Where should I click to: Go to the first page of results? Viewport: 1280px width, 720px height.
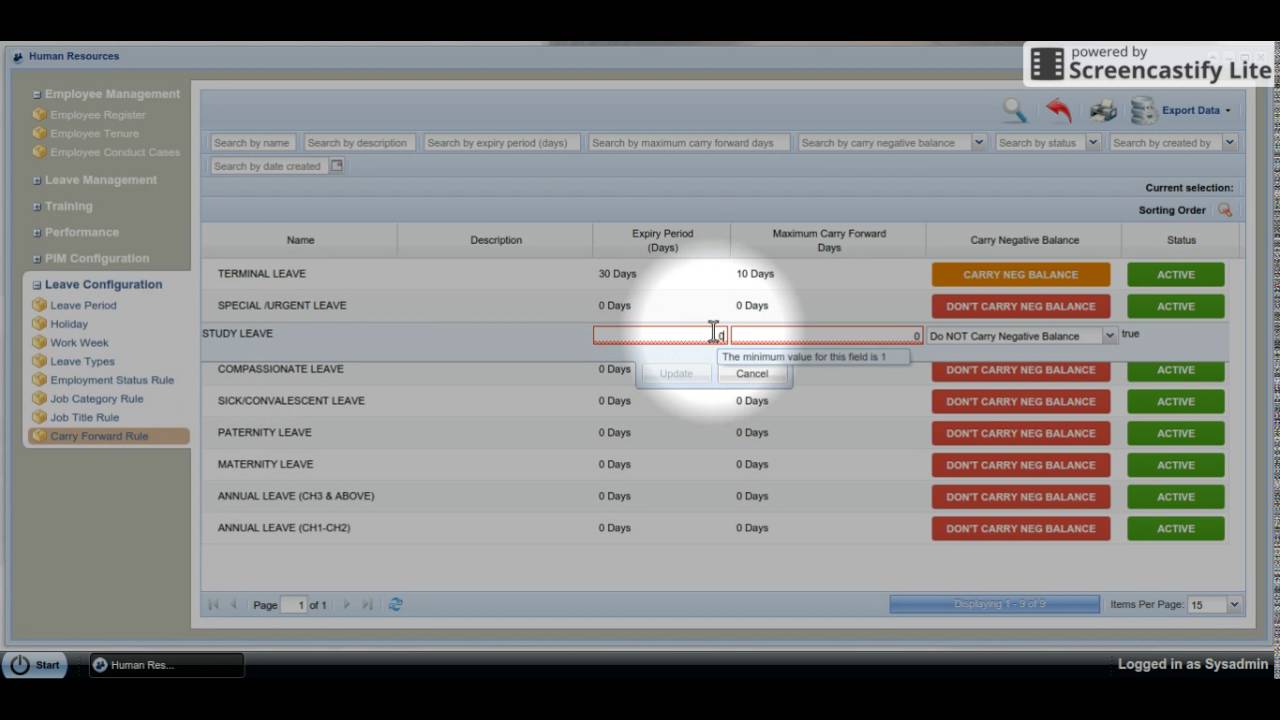(x=213, y=604)
